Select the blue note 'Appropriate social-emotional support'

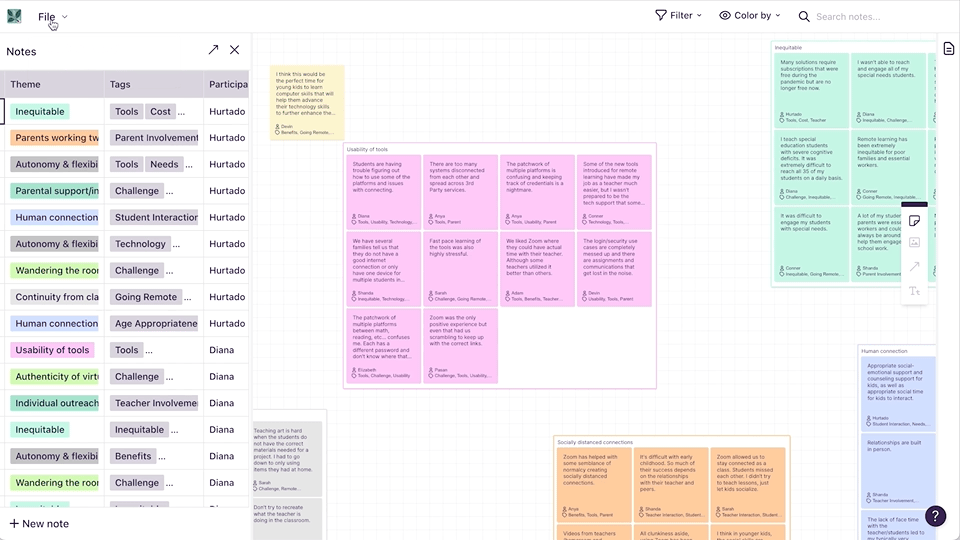898,394
